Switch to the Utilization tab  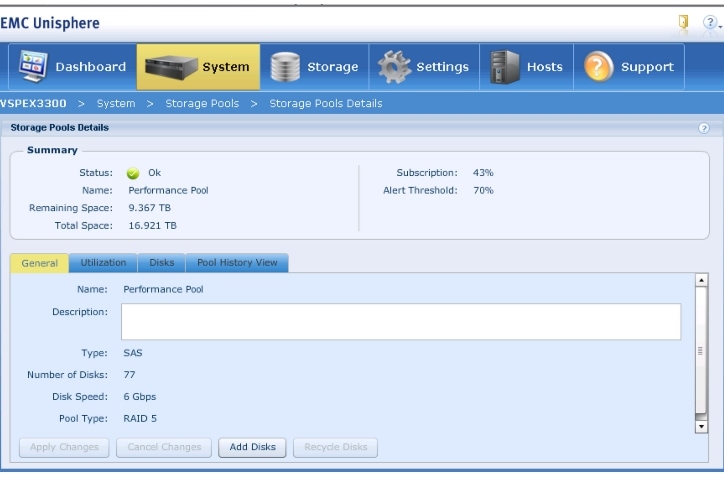coord(103,263)
